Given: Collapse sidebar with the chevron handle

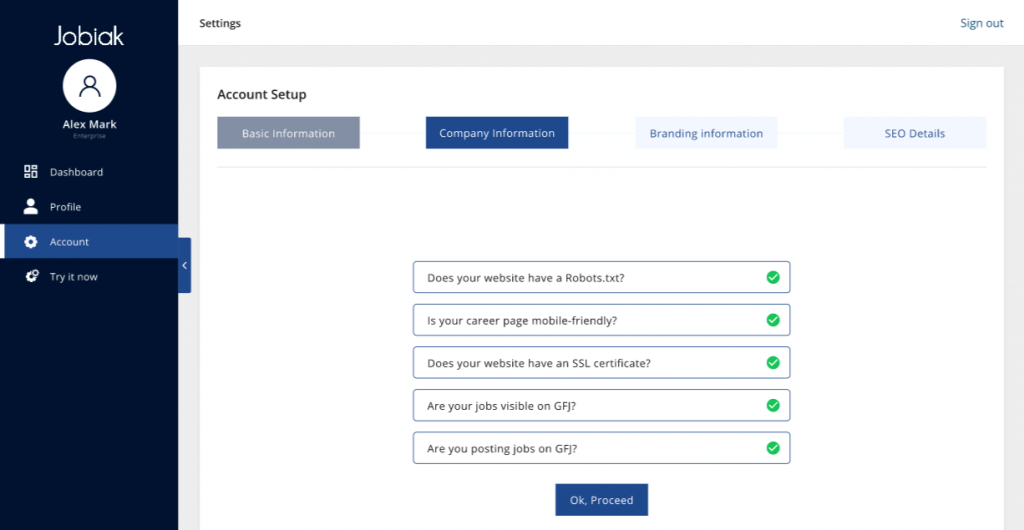Looking at the screenshot, I should coord(184,266).
